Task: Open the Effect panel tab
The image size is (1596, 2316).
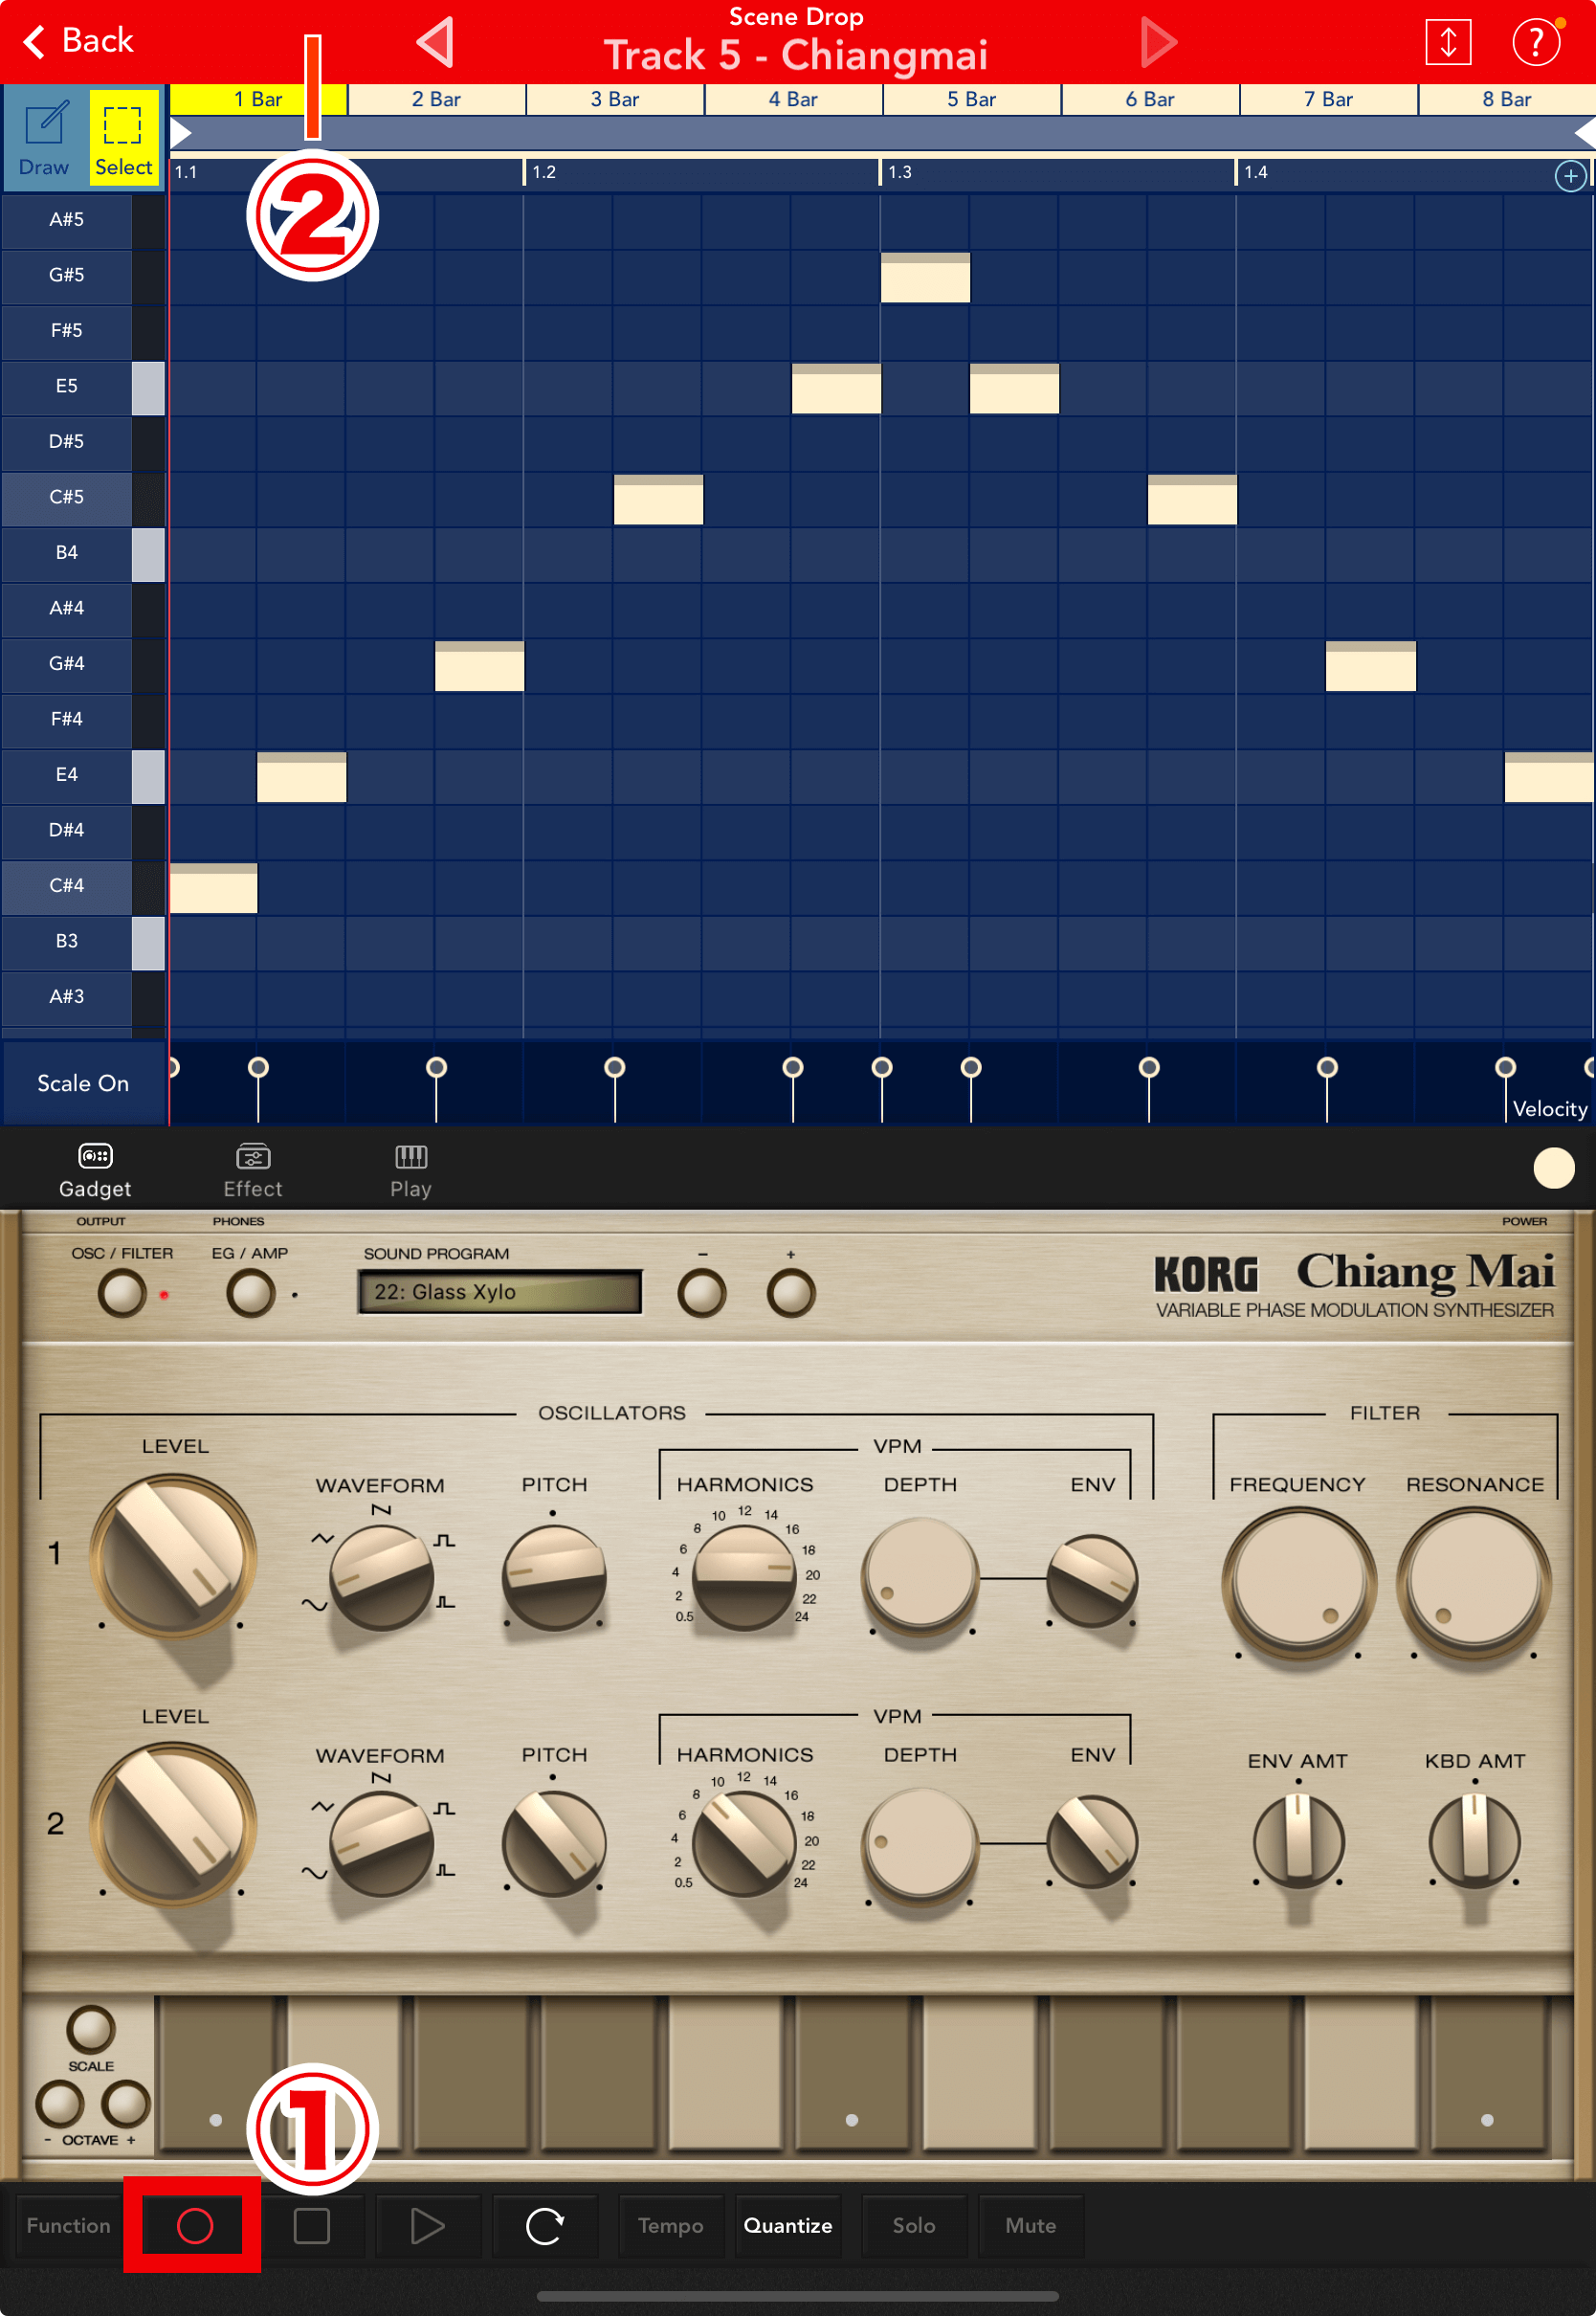Action: [x=253, y=1170]
